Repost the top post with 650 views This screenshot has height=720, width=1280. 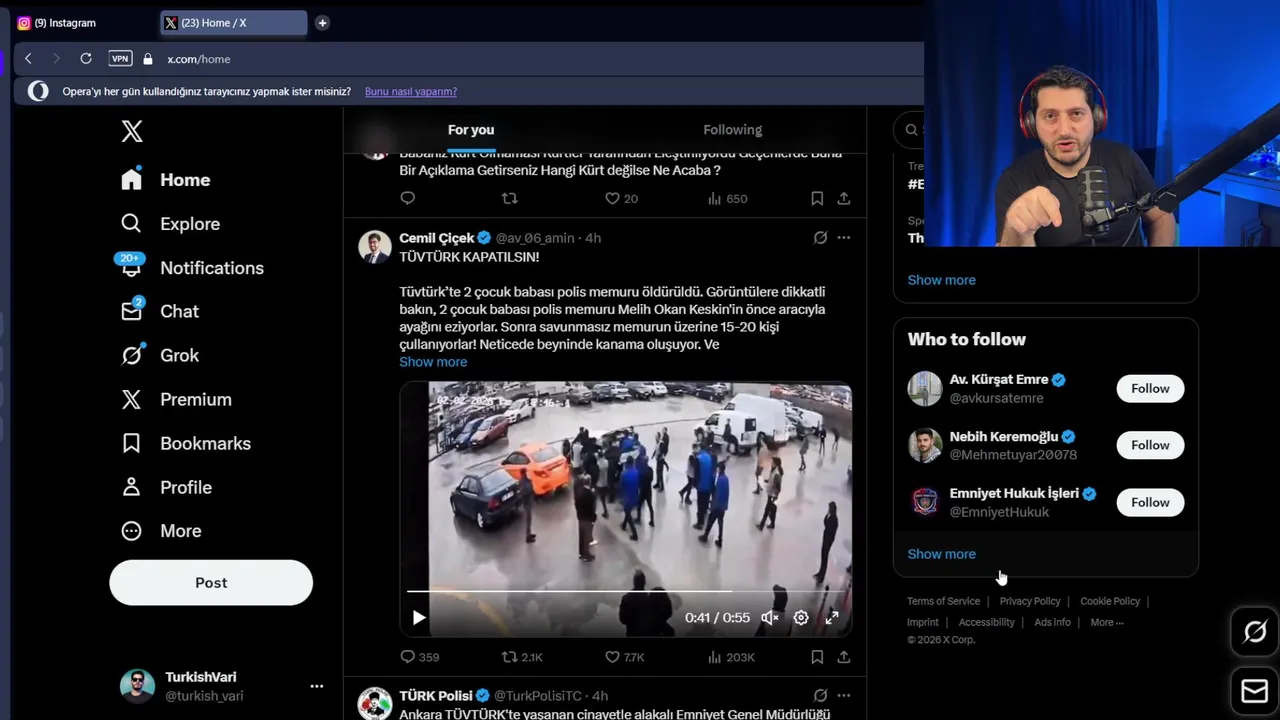(509, 199)
